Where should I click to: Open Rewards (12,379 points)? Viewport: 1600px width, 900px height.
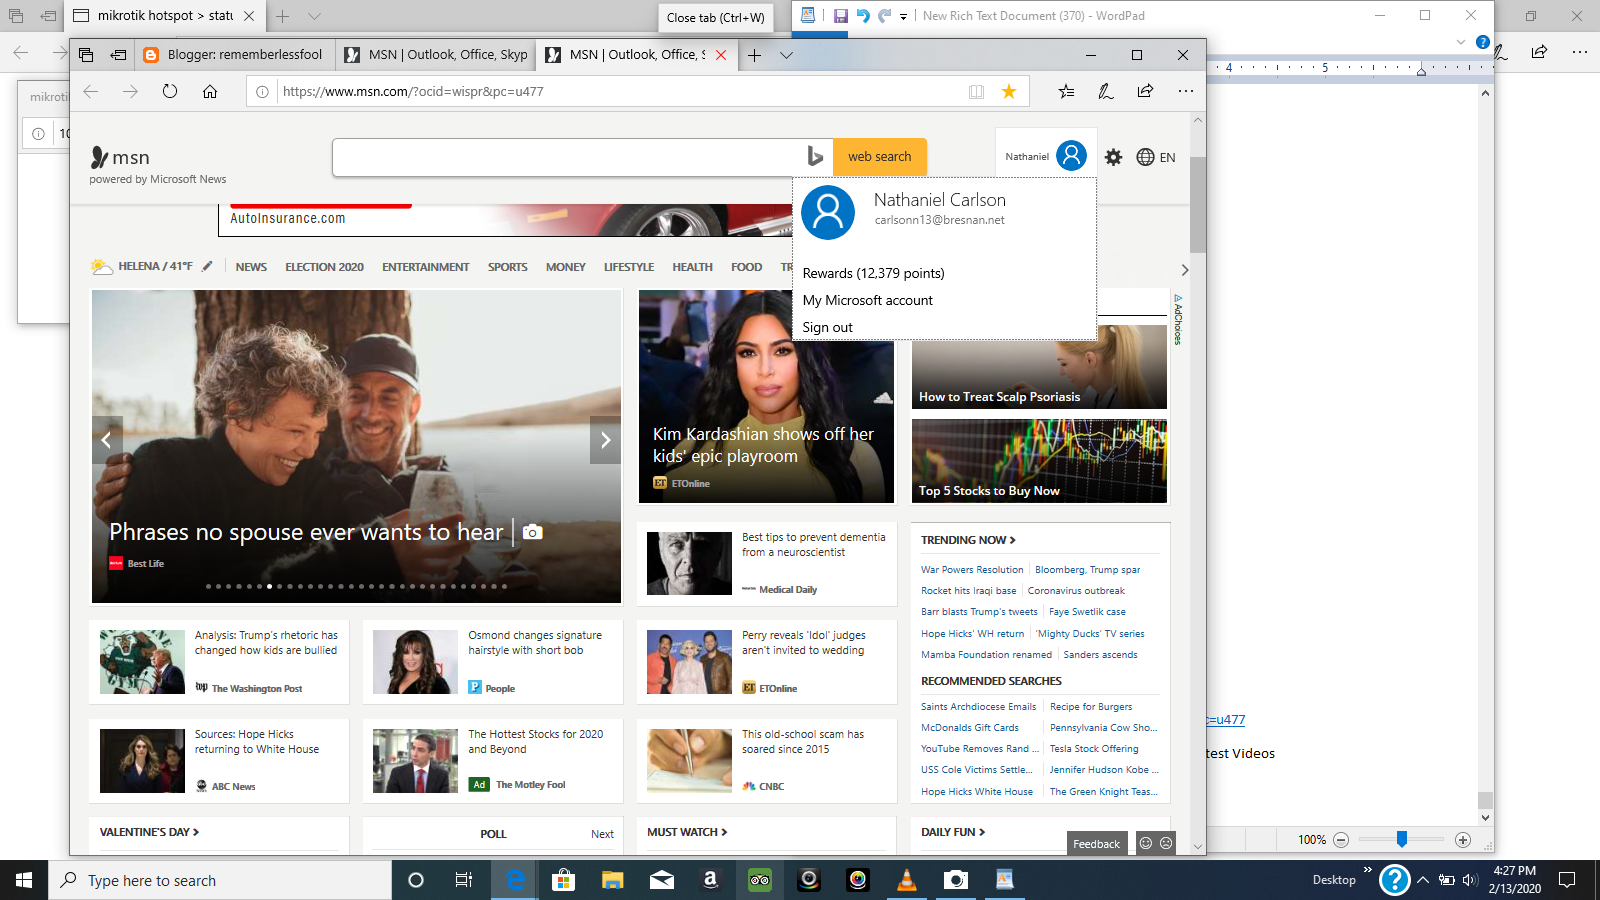(873, 273)
